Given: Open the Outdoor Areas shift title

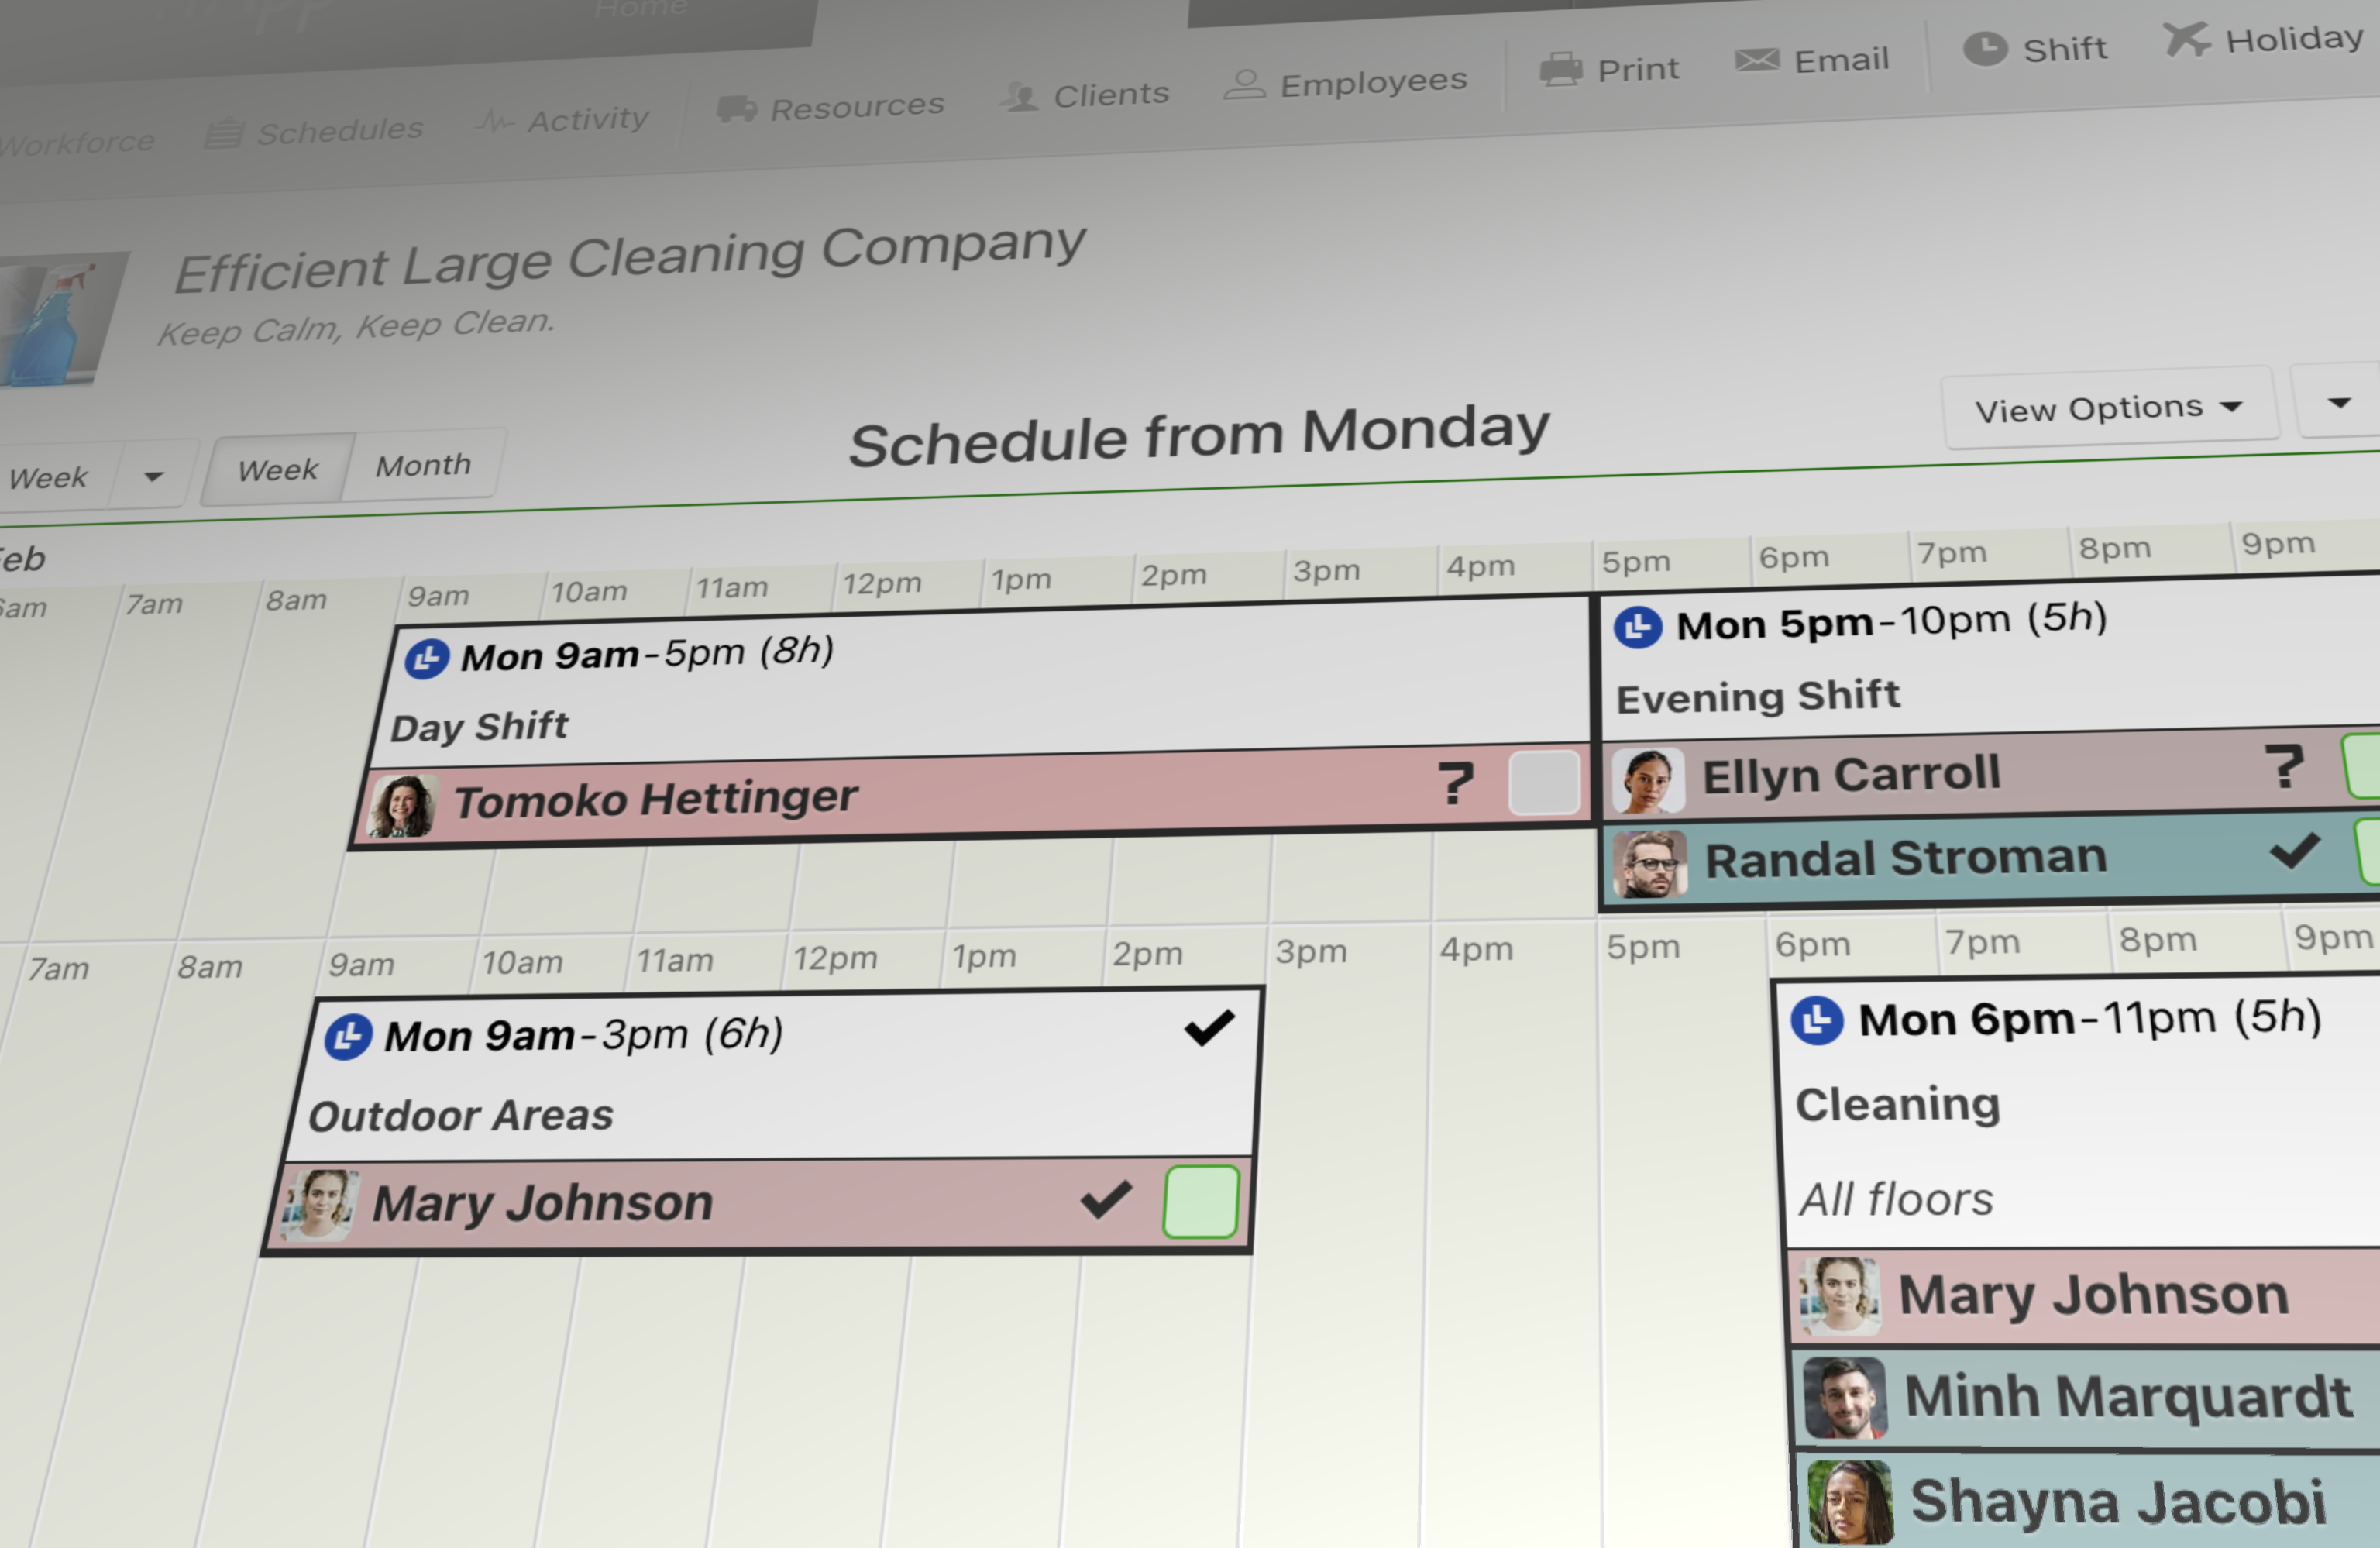Looking at the screenshot, I should coord(461,1116).
